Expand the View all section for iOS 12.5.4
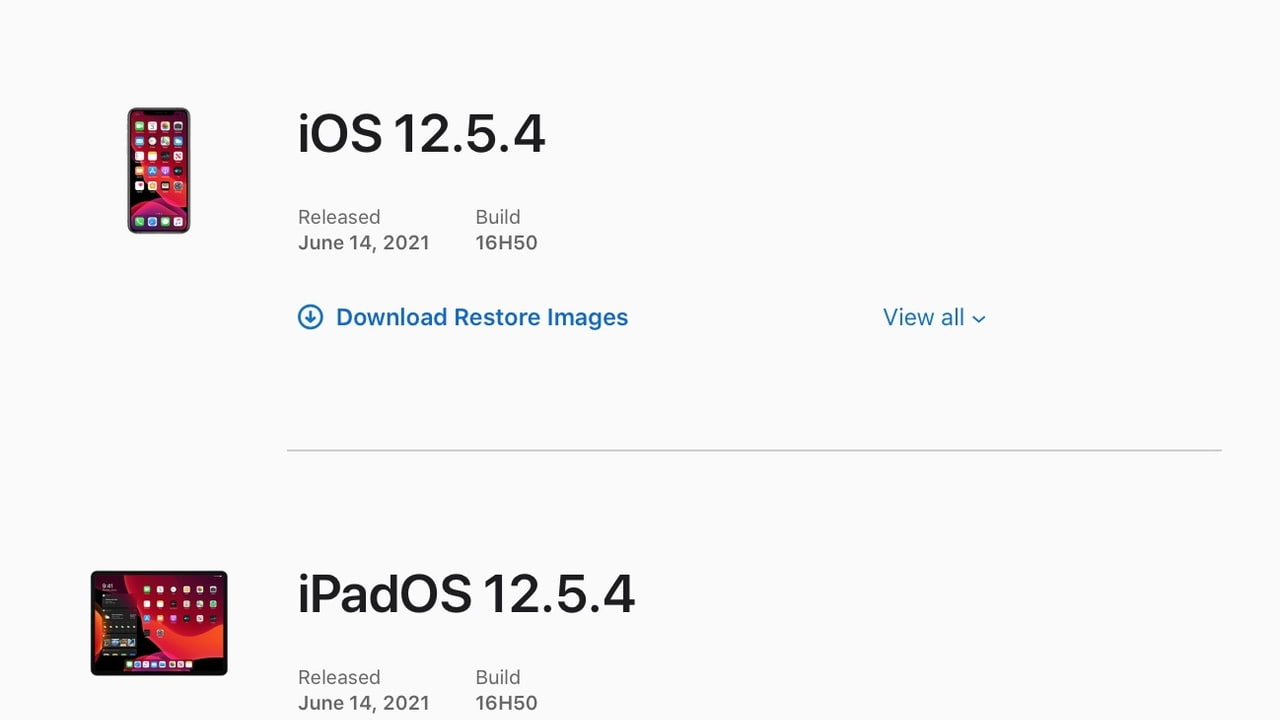1280x720 pixels. [934, 317]
